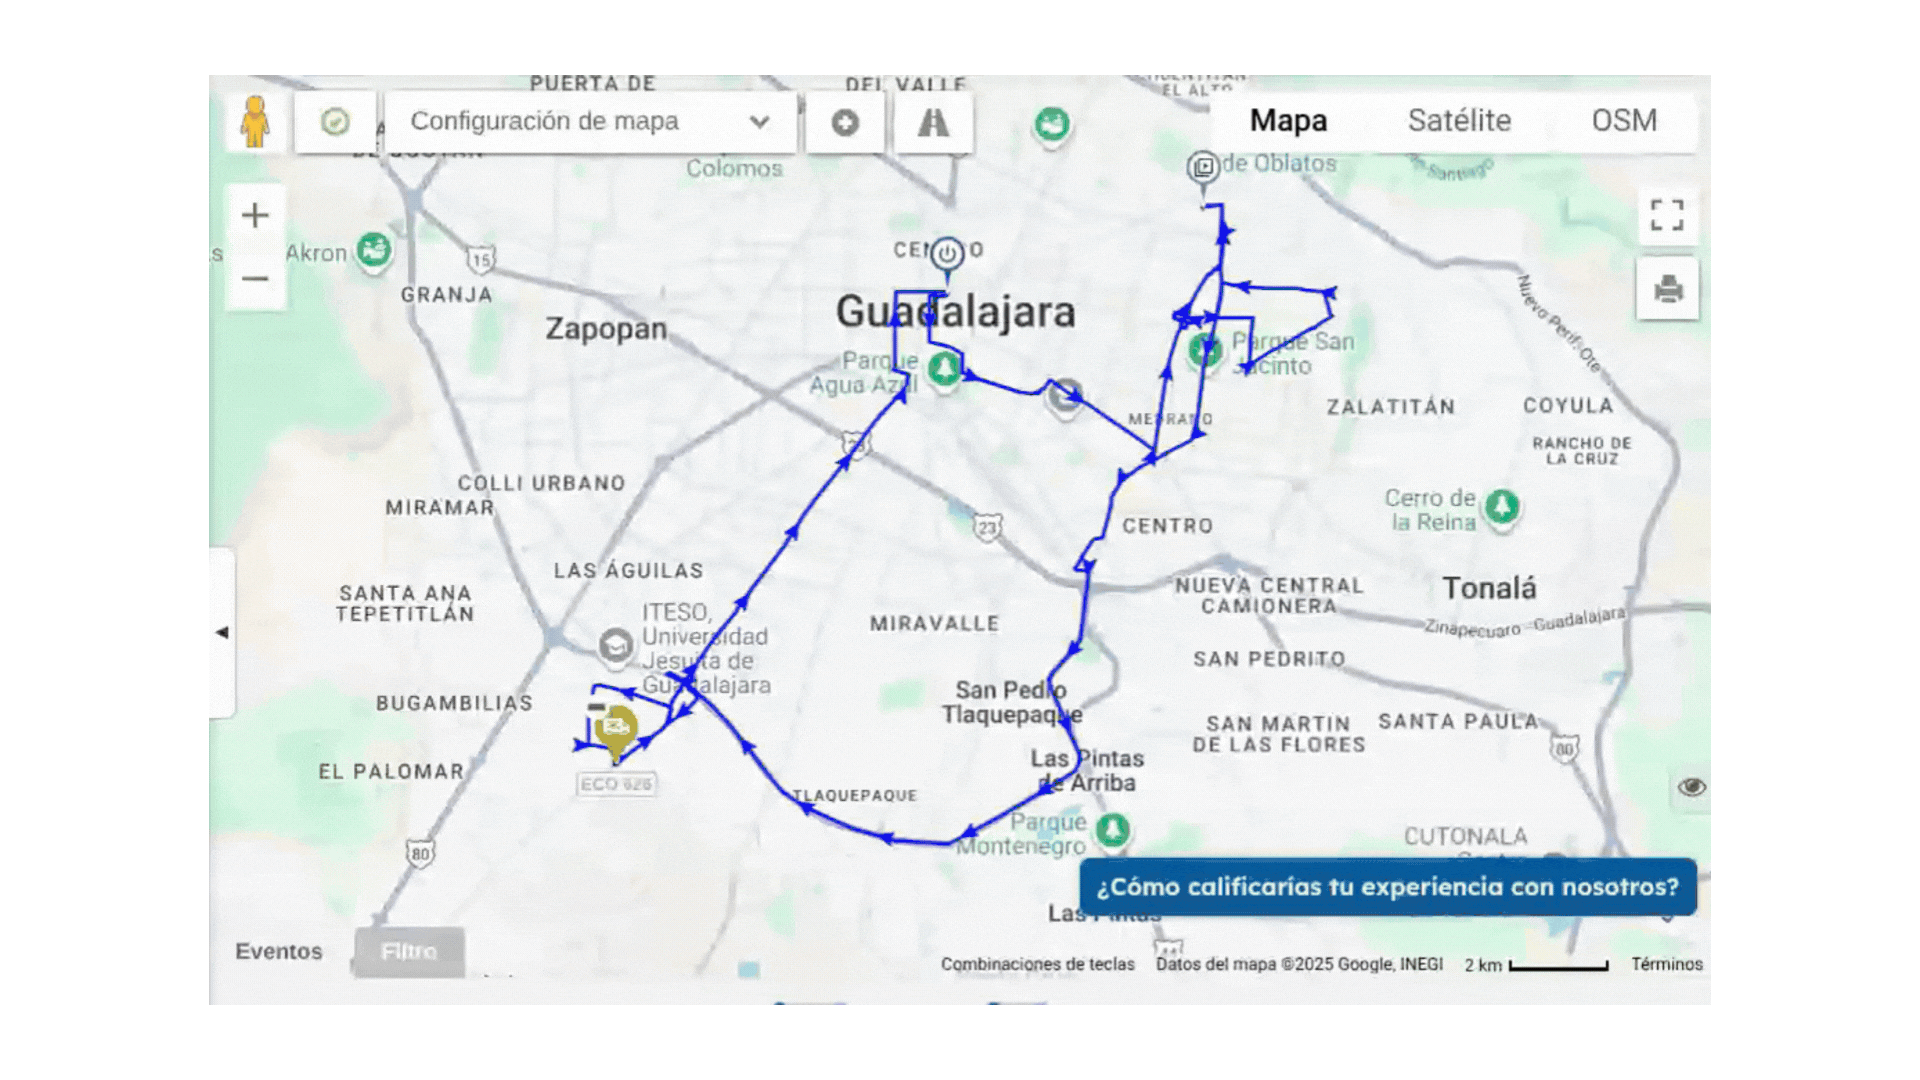Select the Mapa view tab
This screenshot has height=1080, width=1920.
1288,121
